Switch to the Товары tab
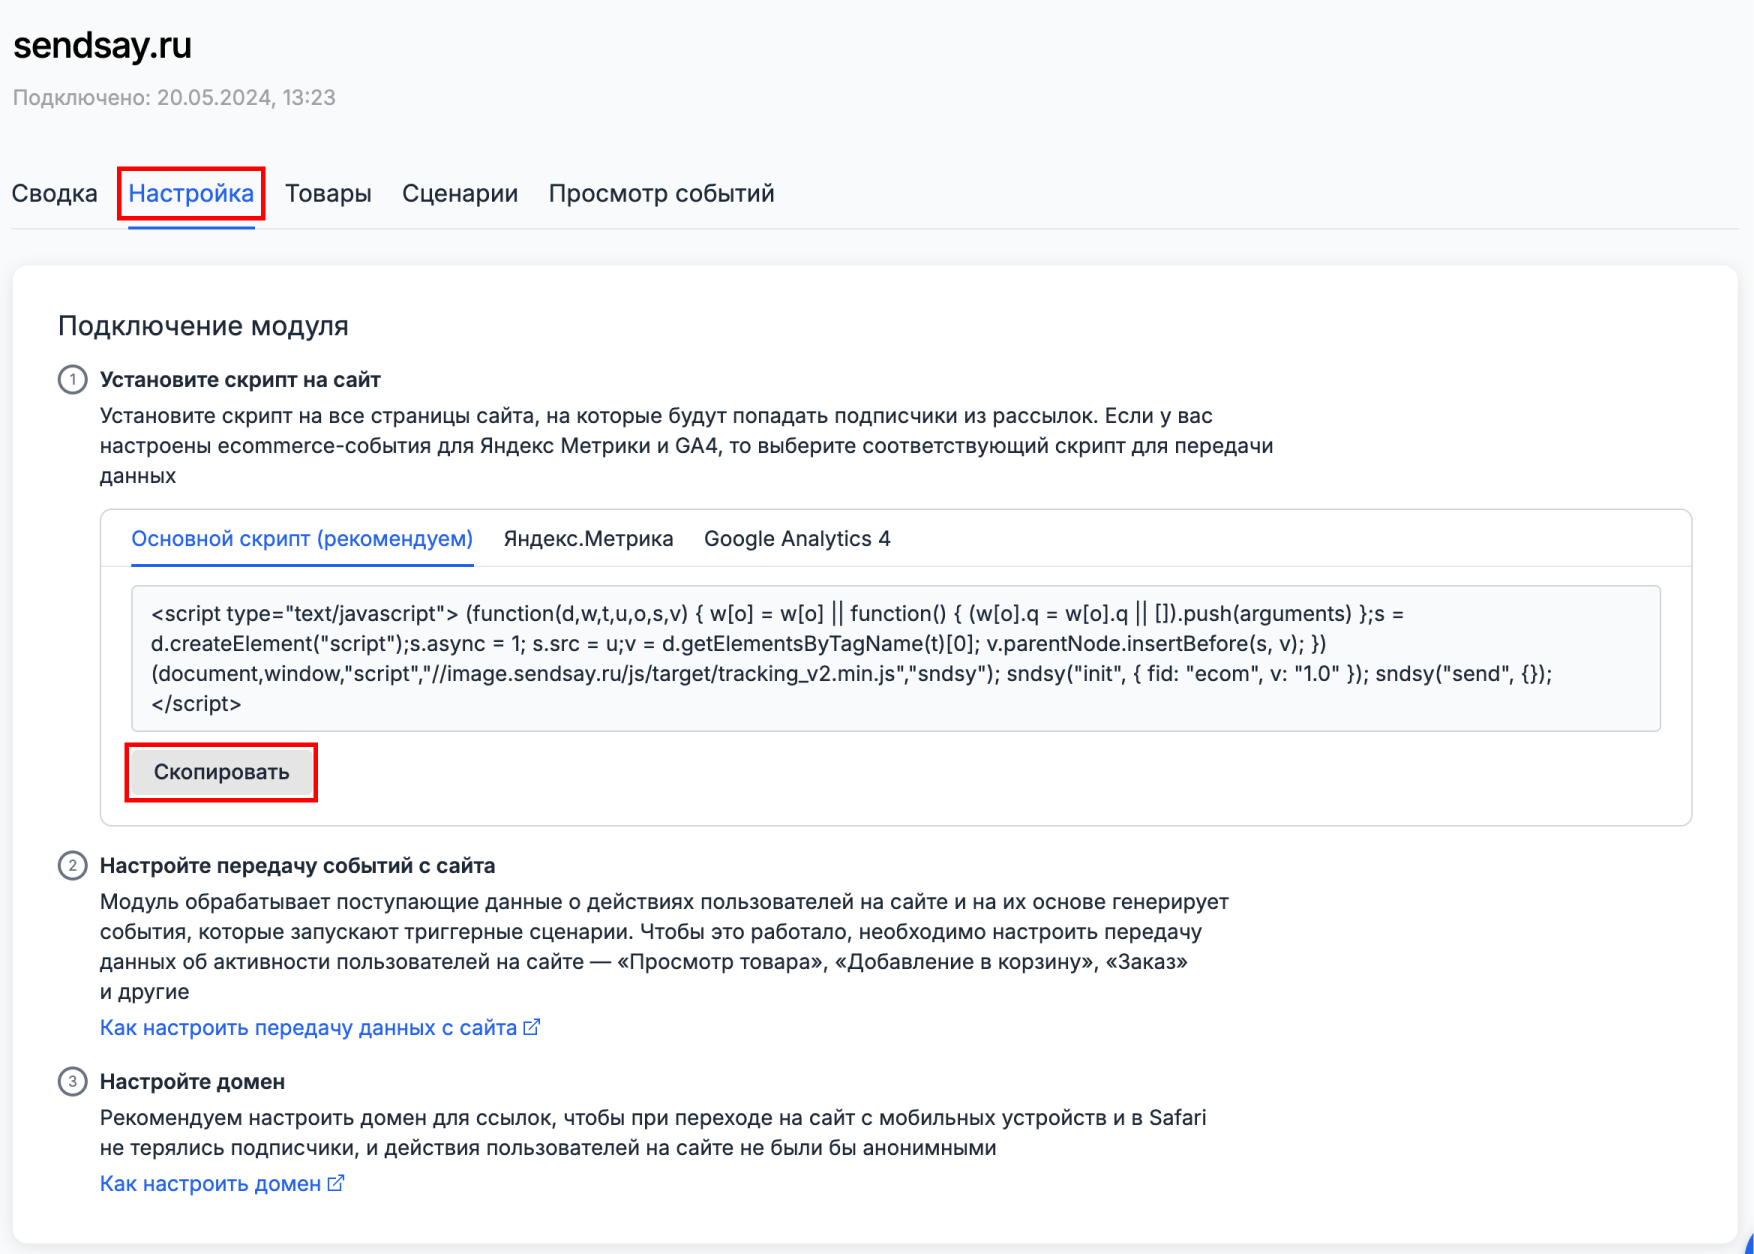 coord(328,193)
